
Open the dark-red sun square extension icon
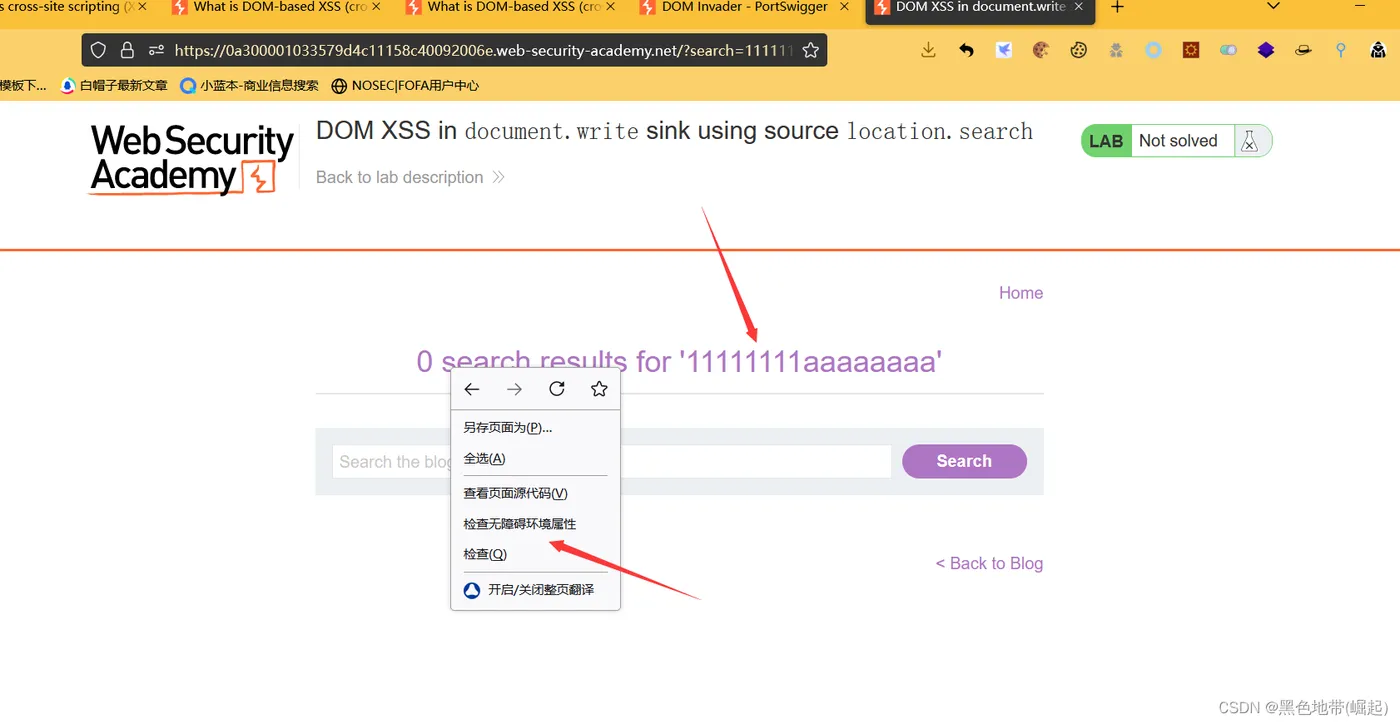pyautogui.click(x=1191, y=50)
